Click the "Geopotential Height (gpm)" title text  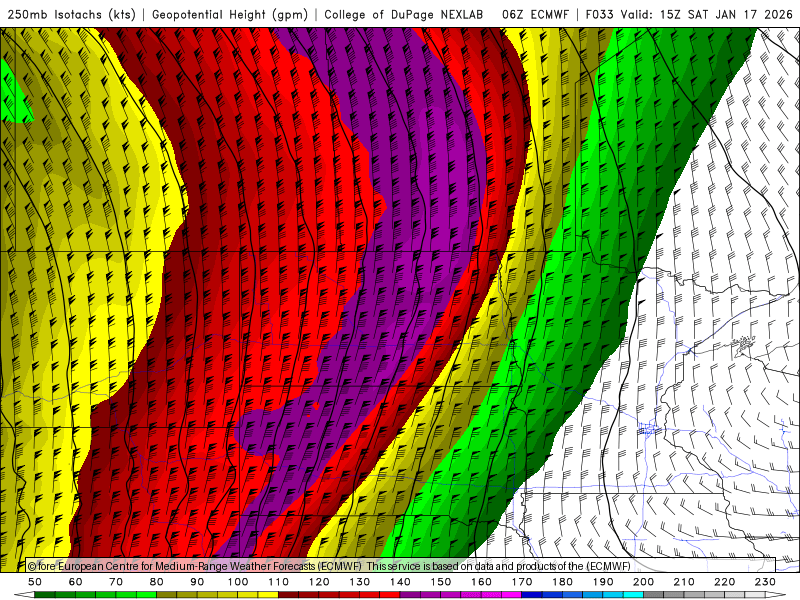pos(230,14)
